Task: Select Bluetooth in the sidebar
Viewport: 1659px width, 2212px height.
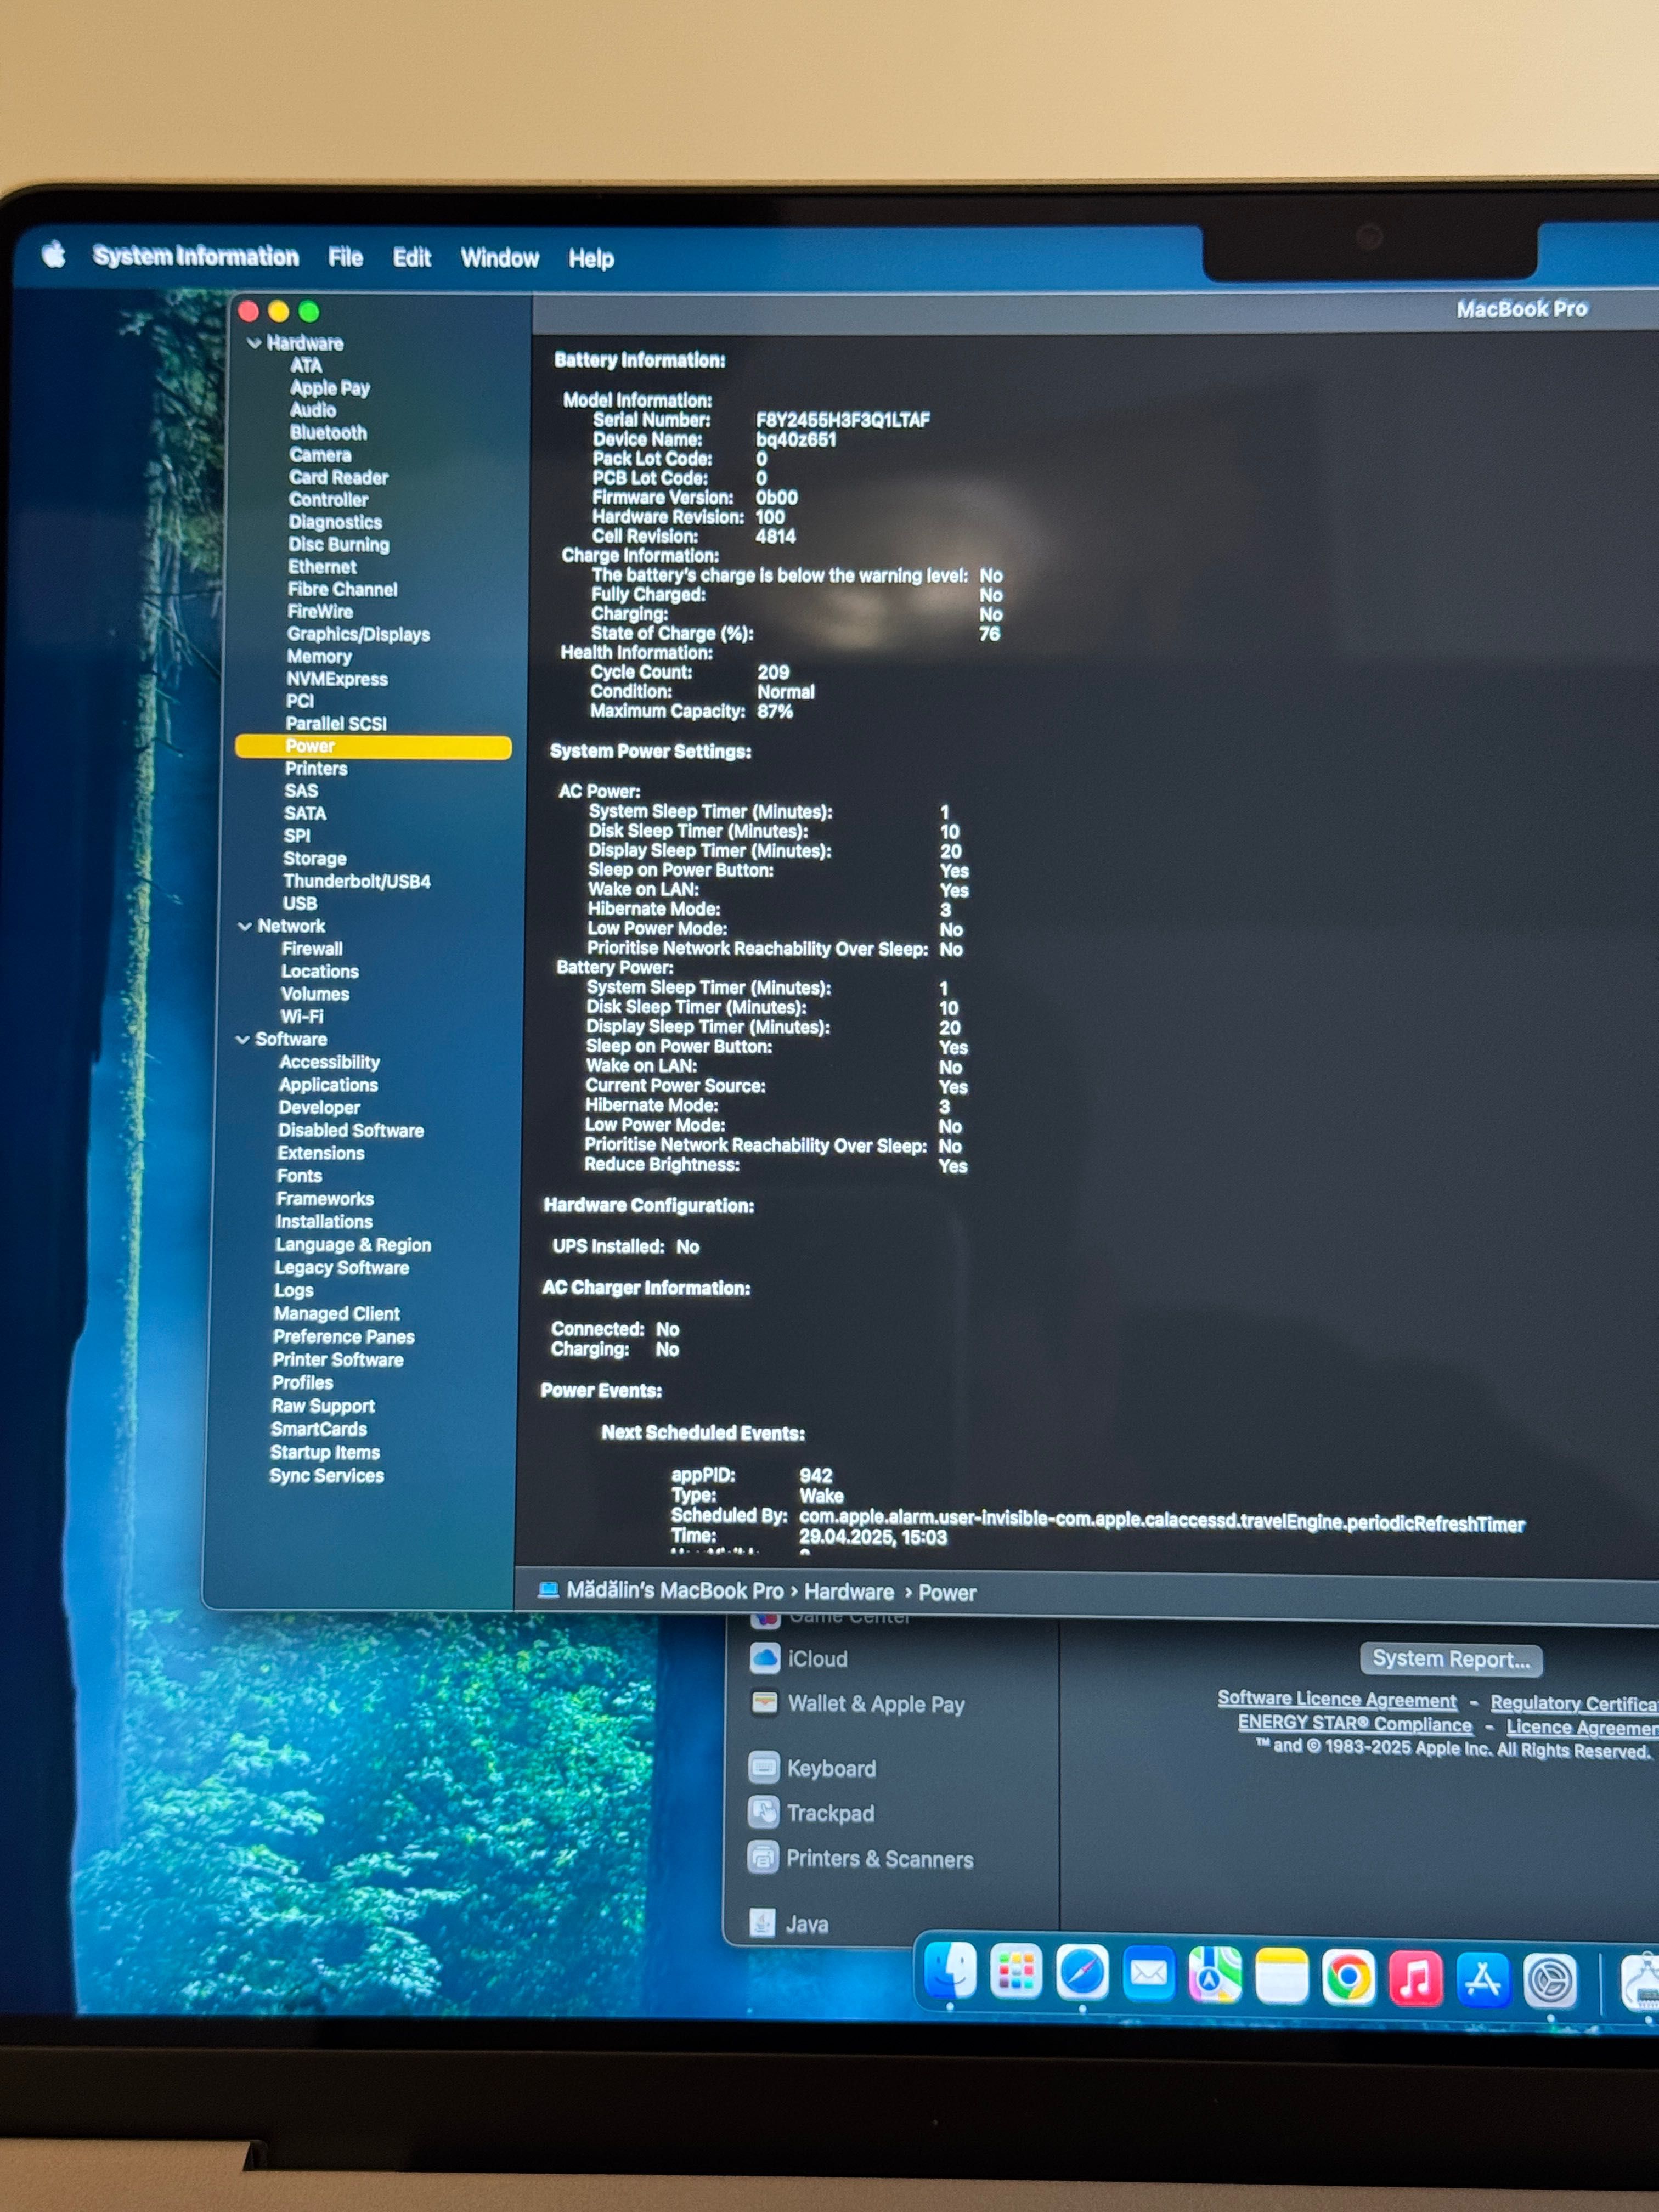Action: click(x=328, y=433)
